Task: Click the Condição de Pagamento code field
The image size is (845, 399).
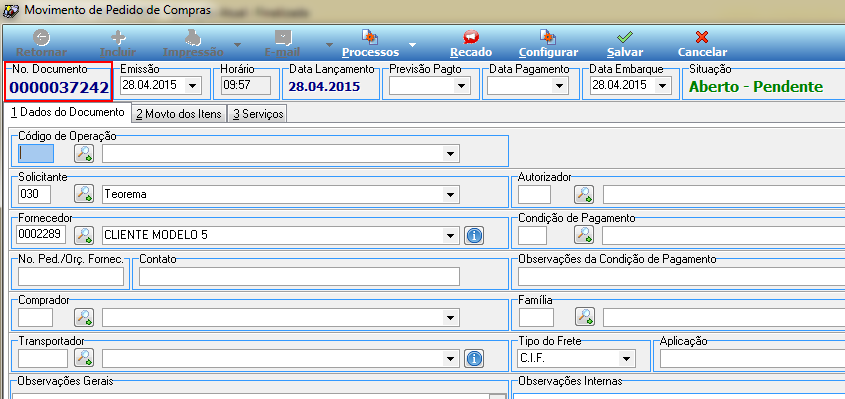Action: pos(532,235)
